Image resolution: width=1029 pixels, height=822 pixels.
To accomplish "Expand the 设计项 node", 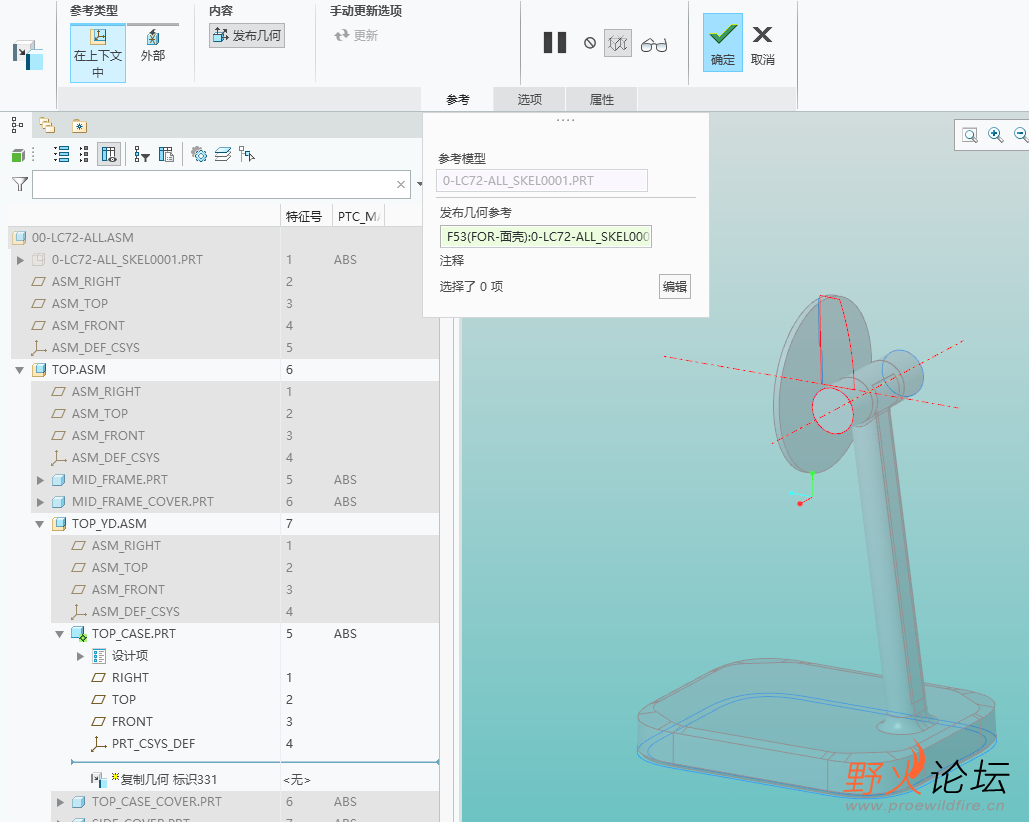I will click(81, 656).
